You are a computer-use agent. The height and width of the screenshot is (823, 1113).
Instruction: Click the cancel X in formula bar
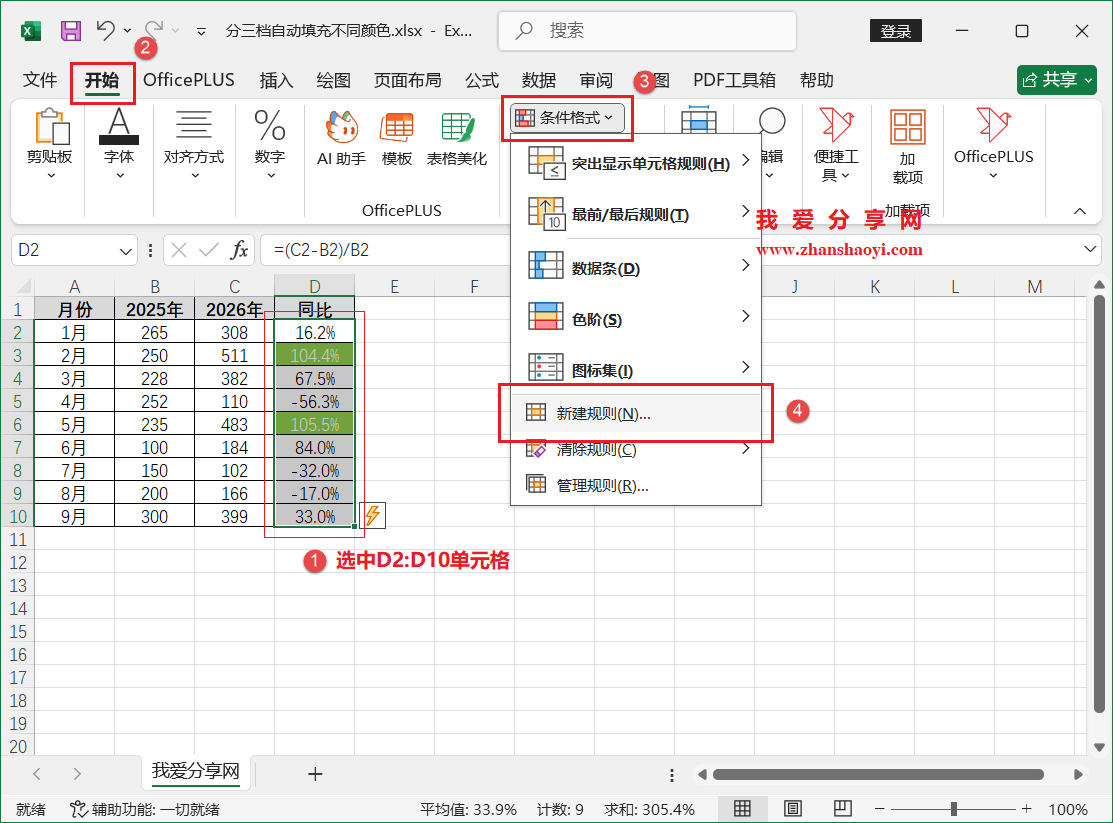tap(179, 250)
